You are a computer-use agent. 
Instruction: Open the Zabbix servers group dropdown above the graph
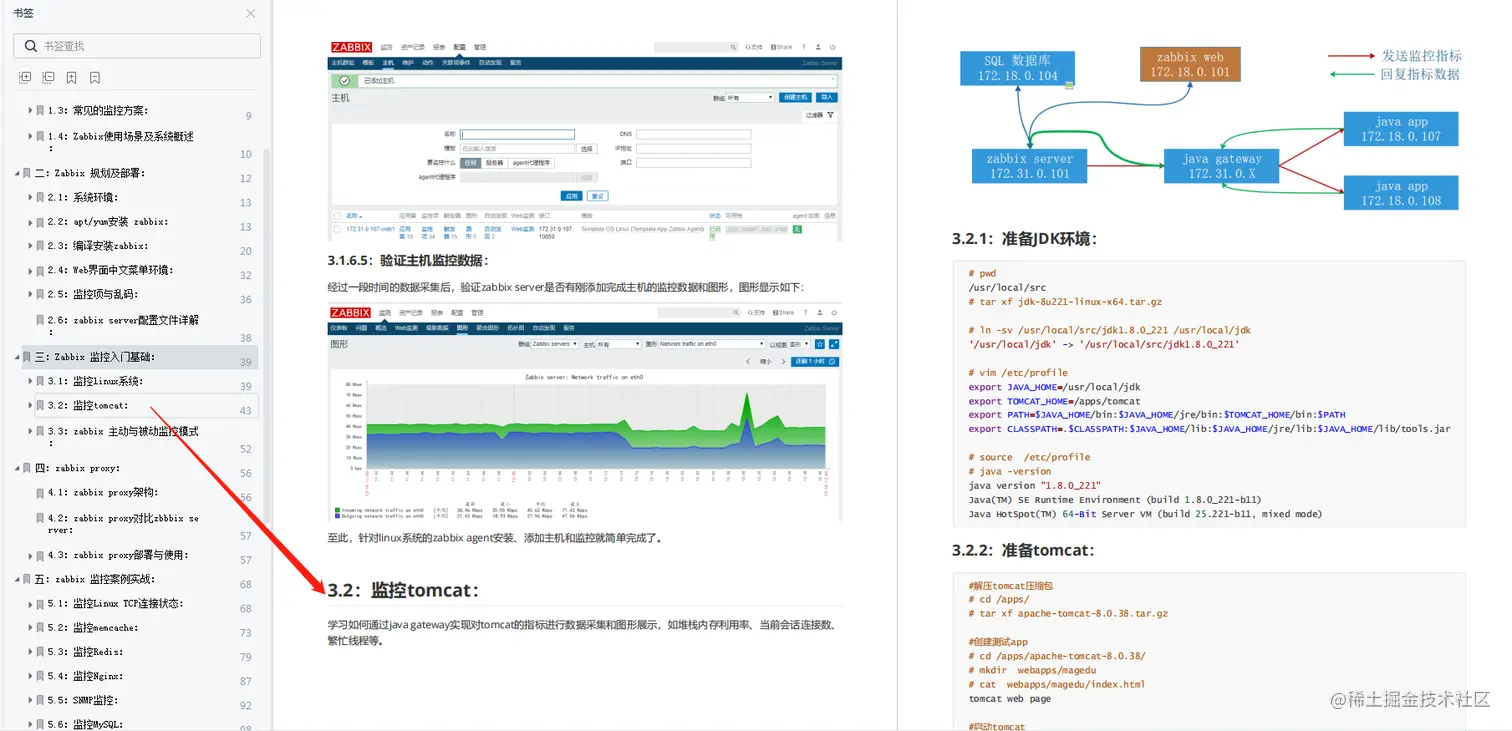(554, 344)
